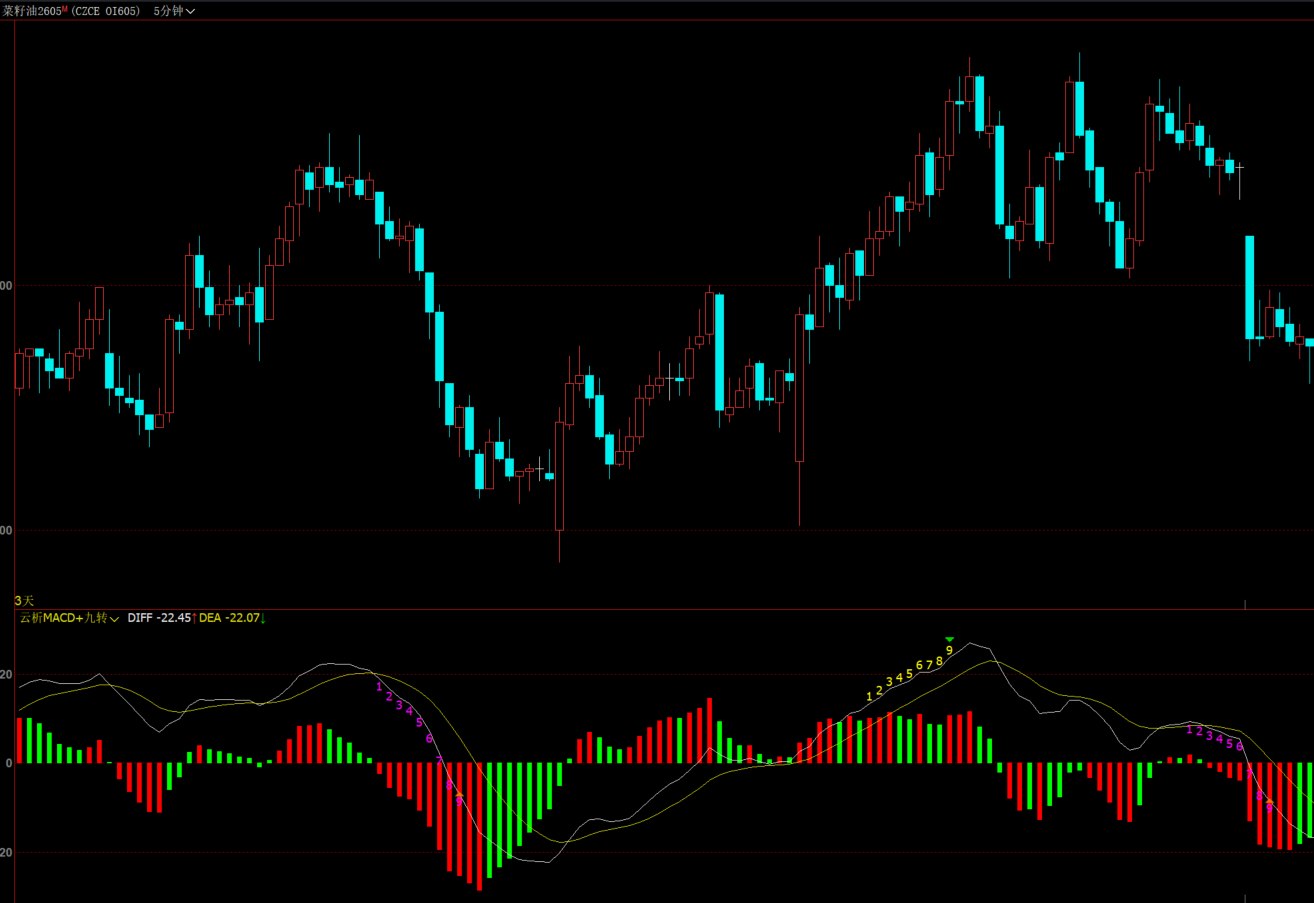Screen dimensions: 1314x903
Task: Click the green down arrow after DEA value
Action: (262, 618)
